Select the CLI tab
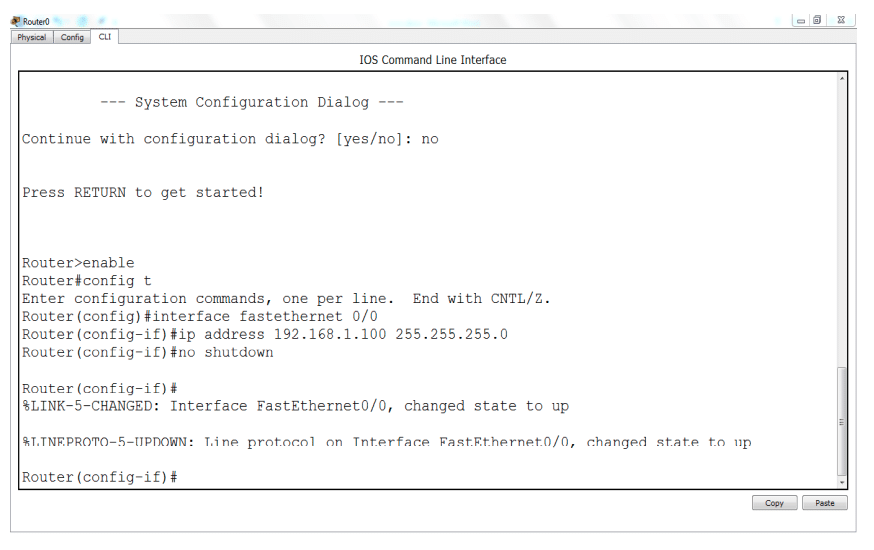Viewport: 874px width, 550px height. [x=105, y=37]
